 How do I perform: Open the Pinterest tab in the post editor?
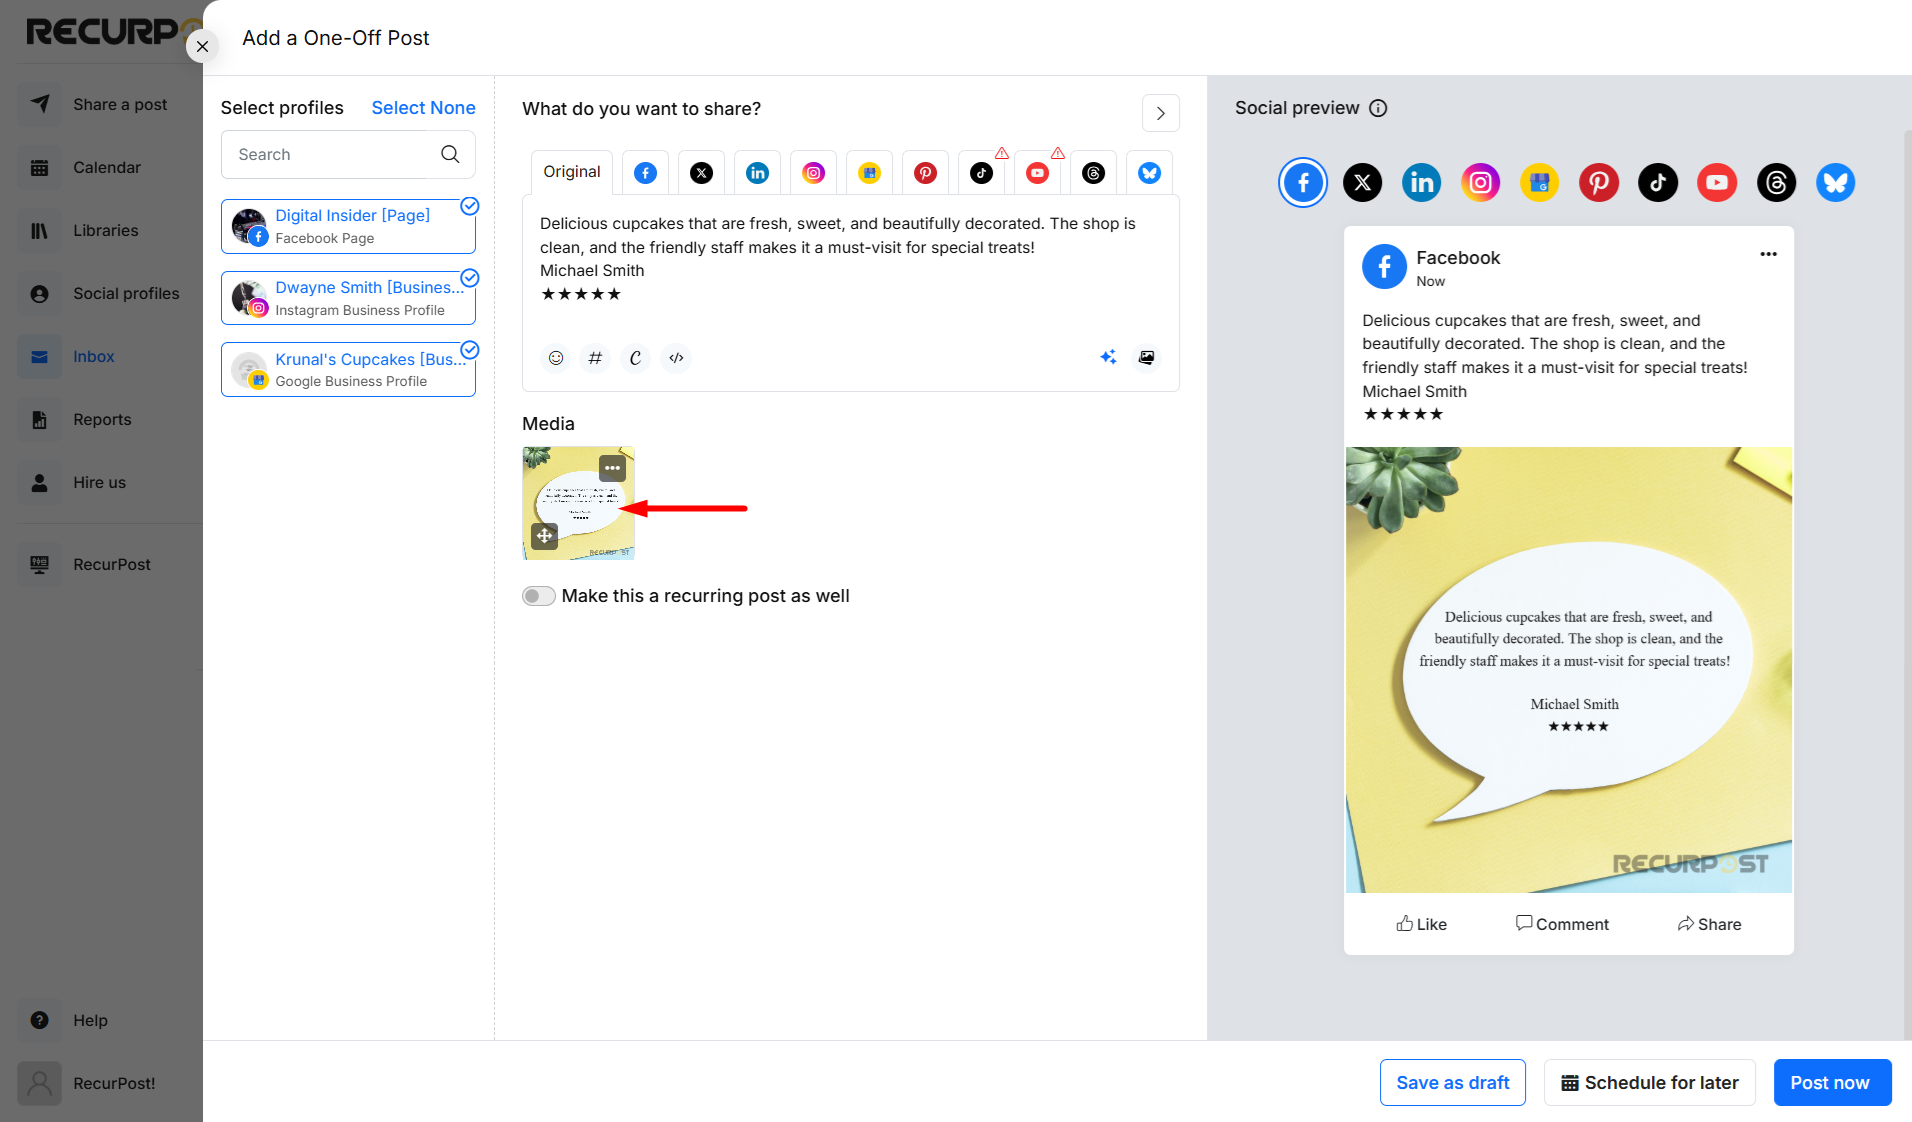tap(926, 173)
